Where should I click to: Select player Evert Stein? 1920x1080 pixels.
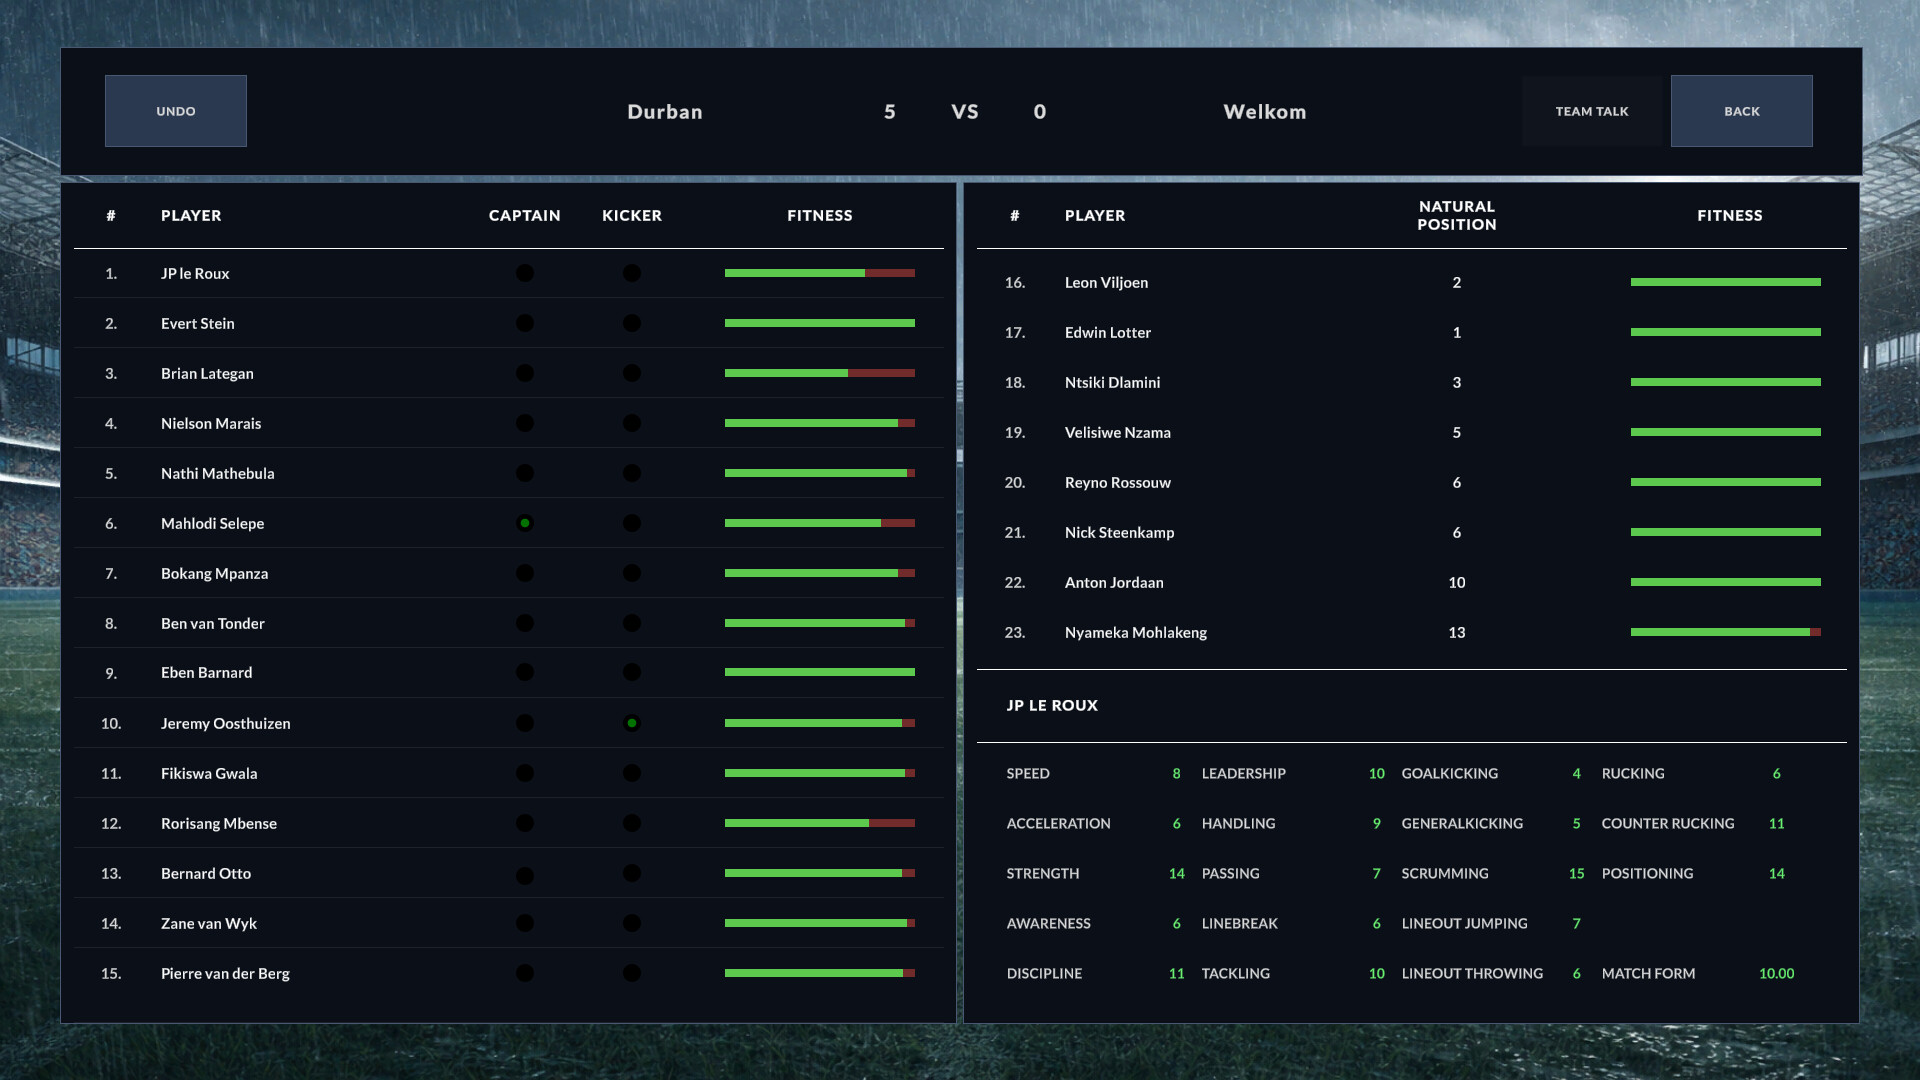click(x=198, y=323)
